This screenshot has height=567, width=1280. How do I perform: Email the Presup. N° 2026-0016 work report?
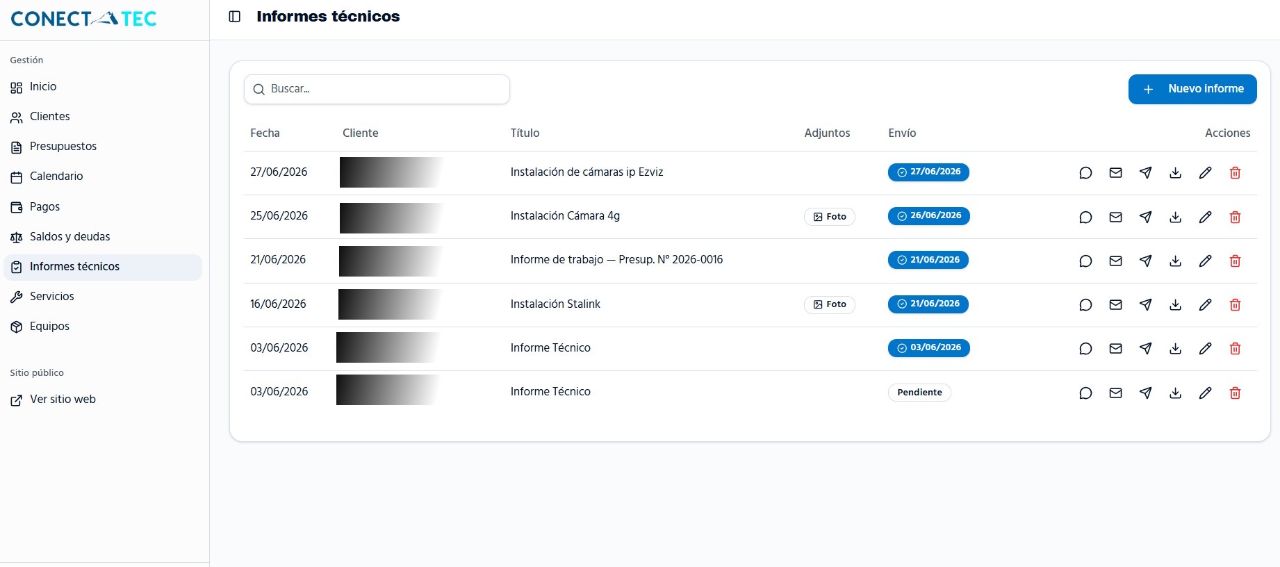(x=1115, y=261)
